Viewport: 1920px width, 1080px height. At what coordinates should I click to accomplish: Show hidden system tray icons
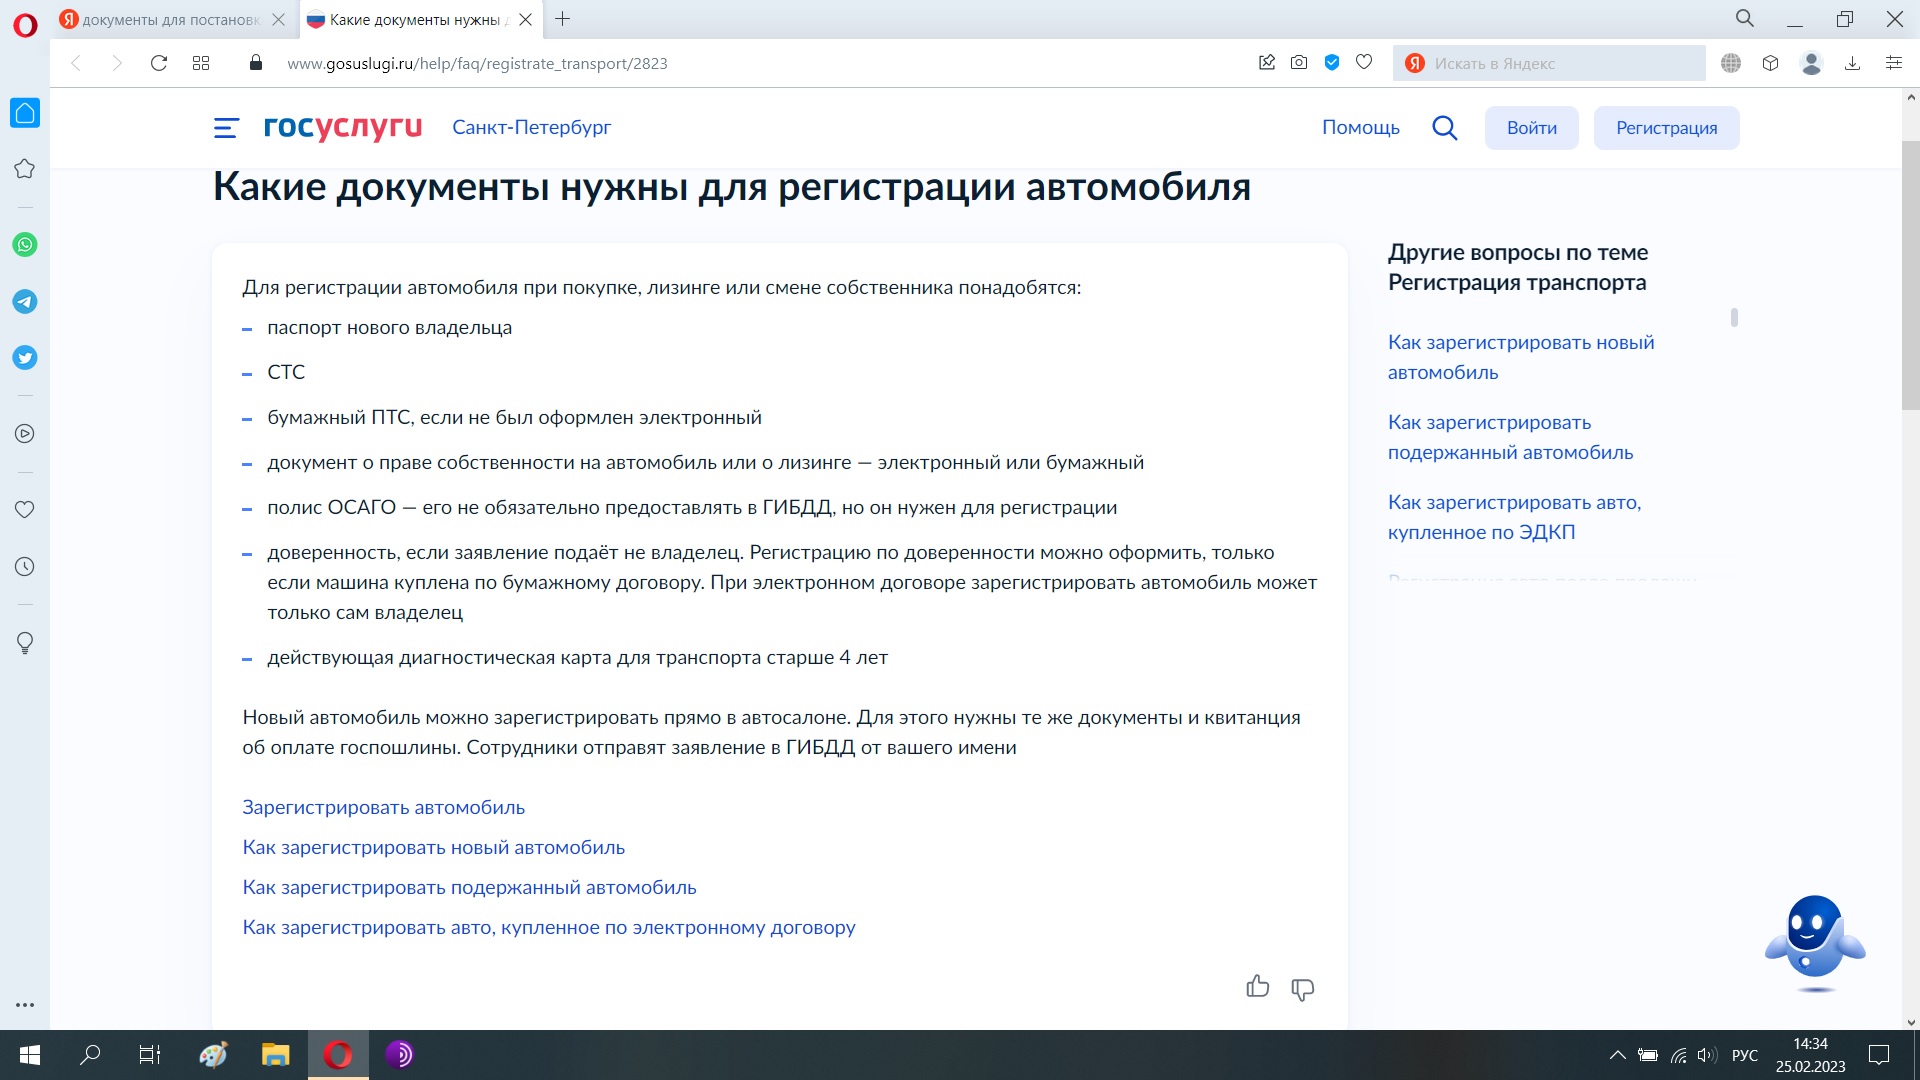[1617, 1055]
